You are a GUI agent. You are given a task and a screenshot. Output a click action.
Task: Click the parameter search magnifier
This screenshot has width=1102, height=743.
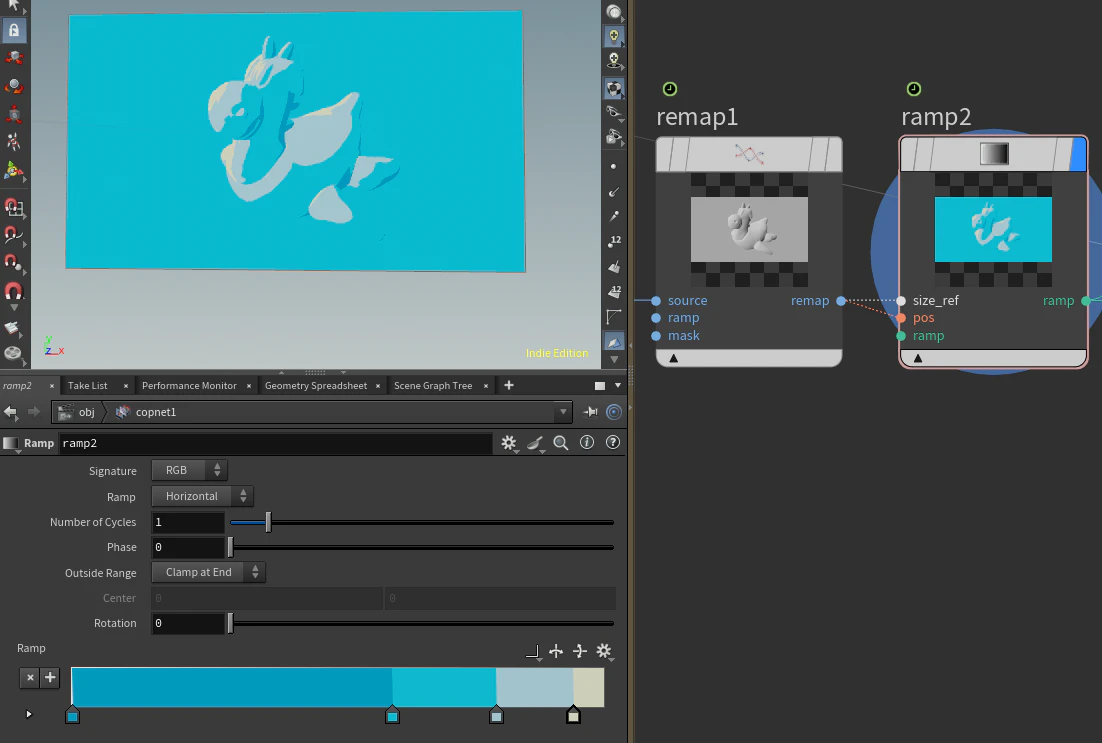[561, 443]
